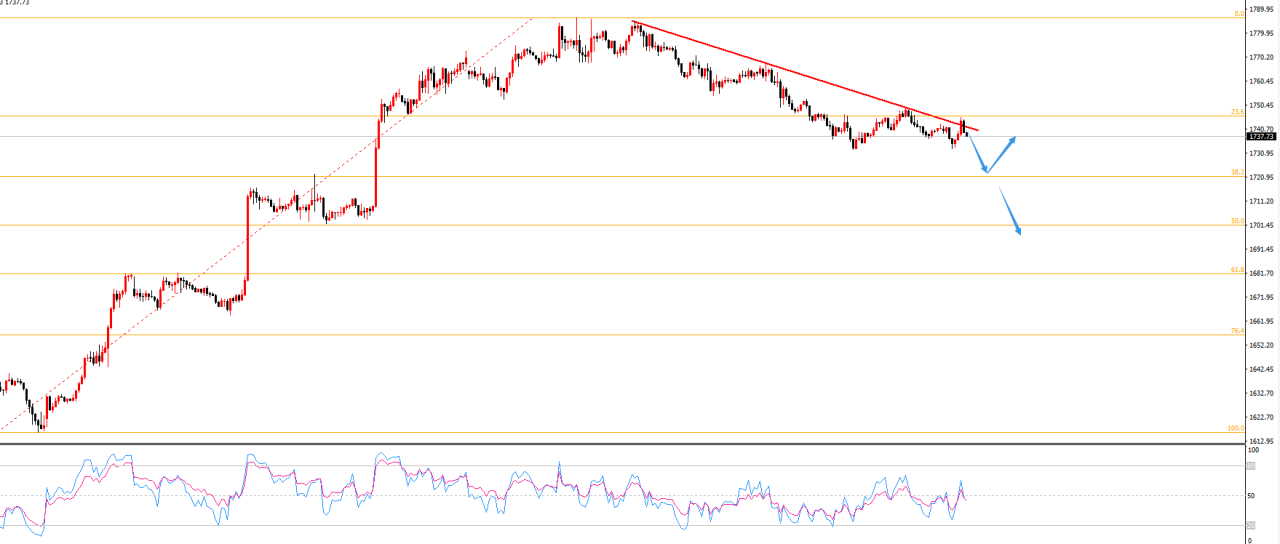Click the 23.6 Fibonacci level label
This screenshot has height=544, width=1280.
point(1236,112)
